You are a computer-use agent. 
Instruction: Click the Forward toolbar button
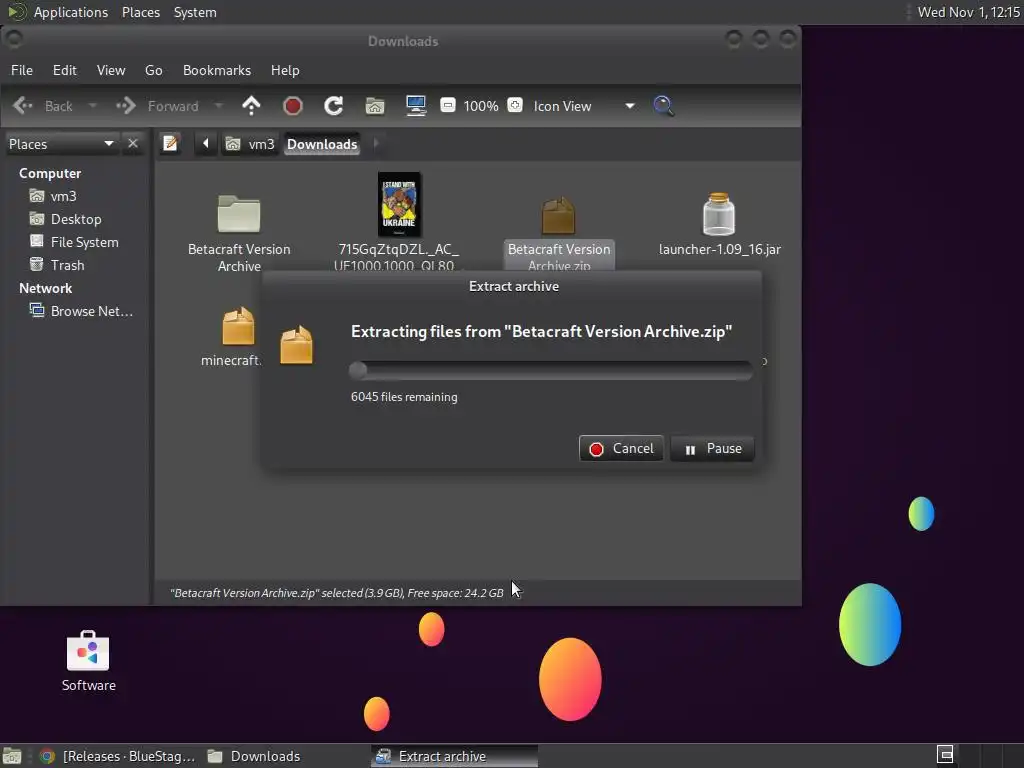click(157, 106)
